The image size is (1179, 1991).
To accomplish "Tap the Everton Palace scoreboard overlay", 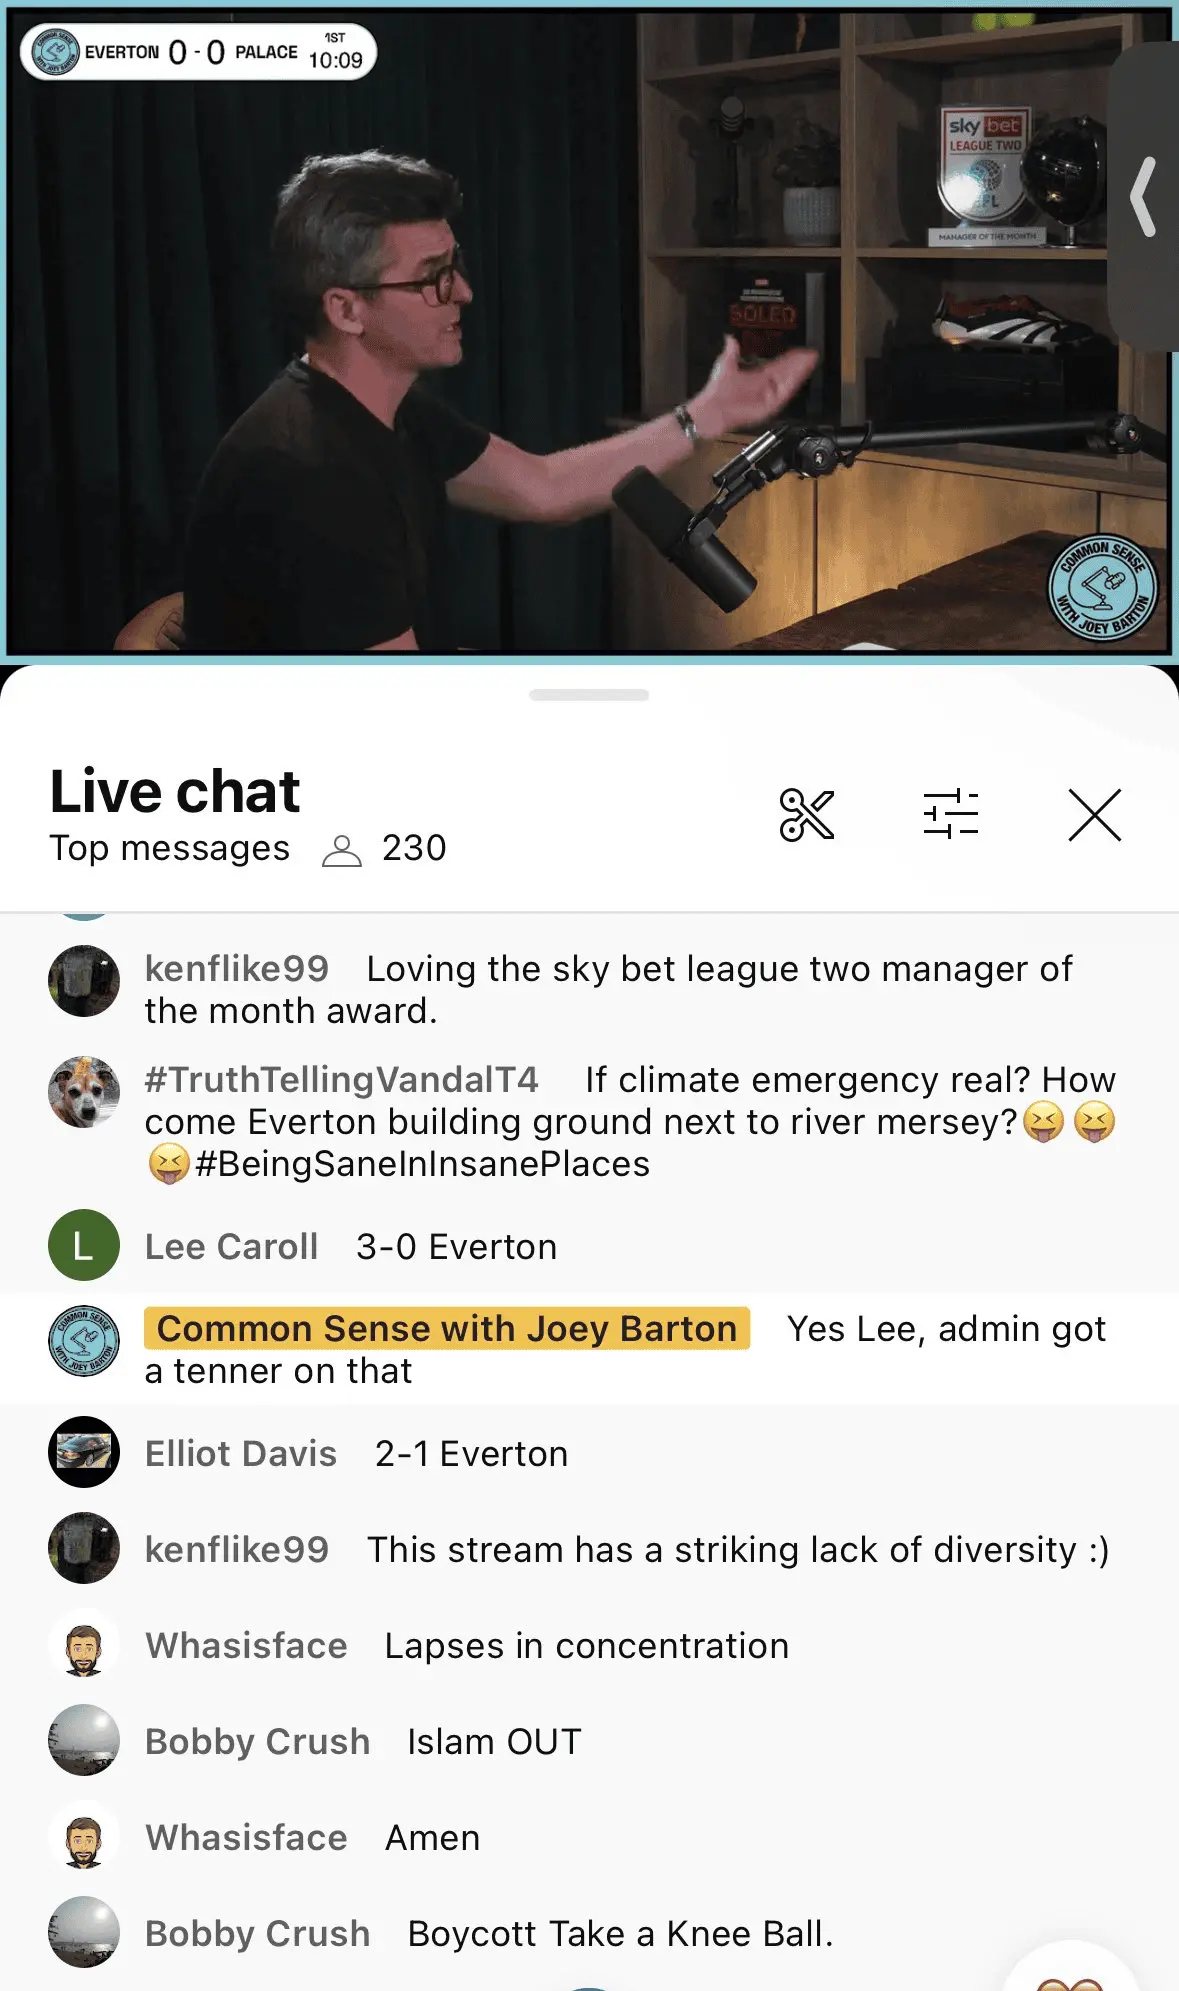I will [198, 52].
